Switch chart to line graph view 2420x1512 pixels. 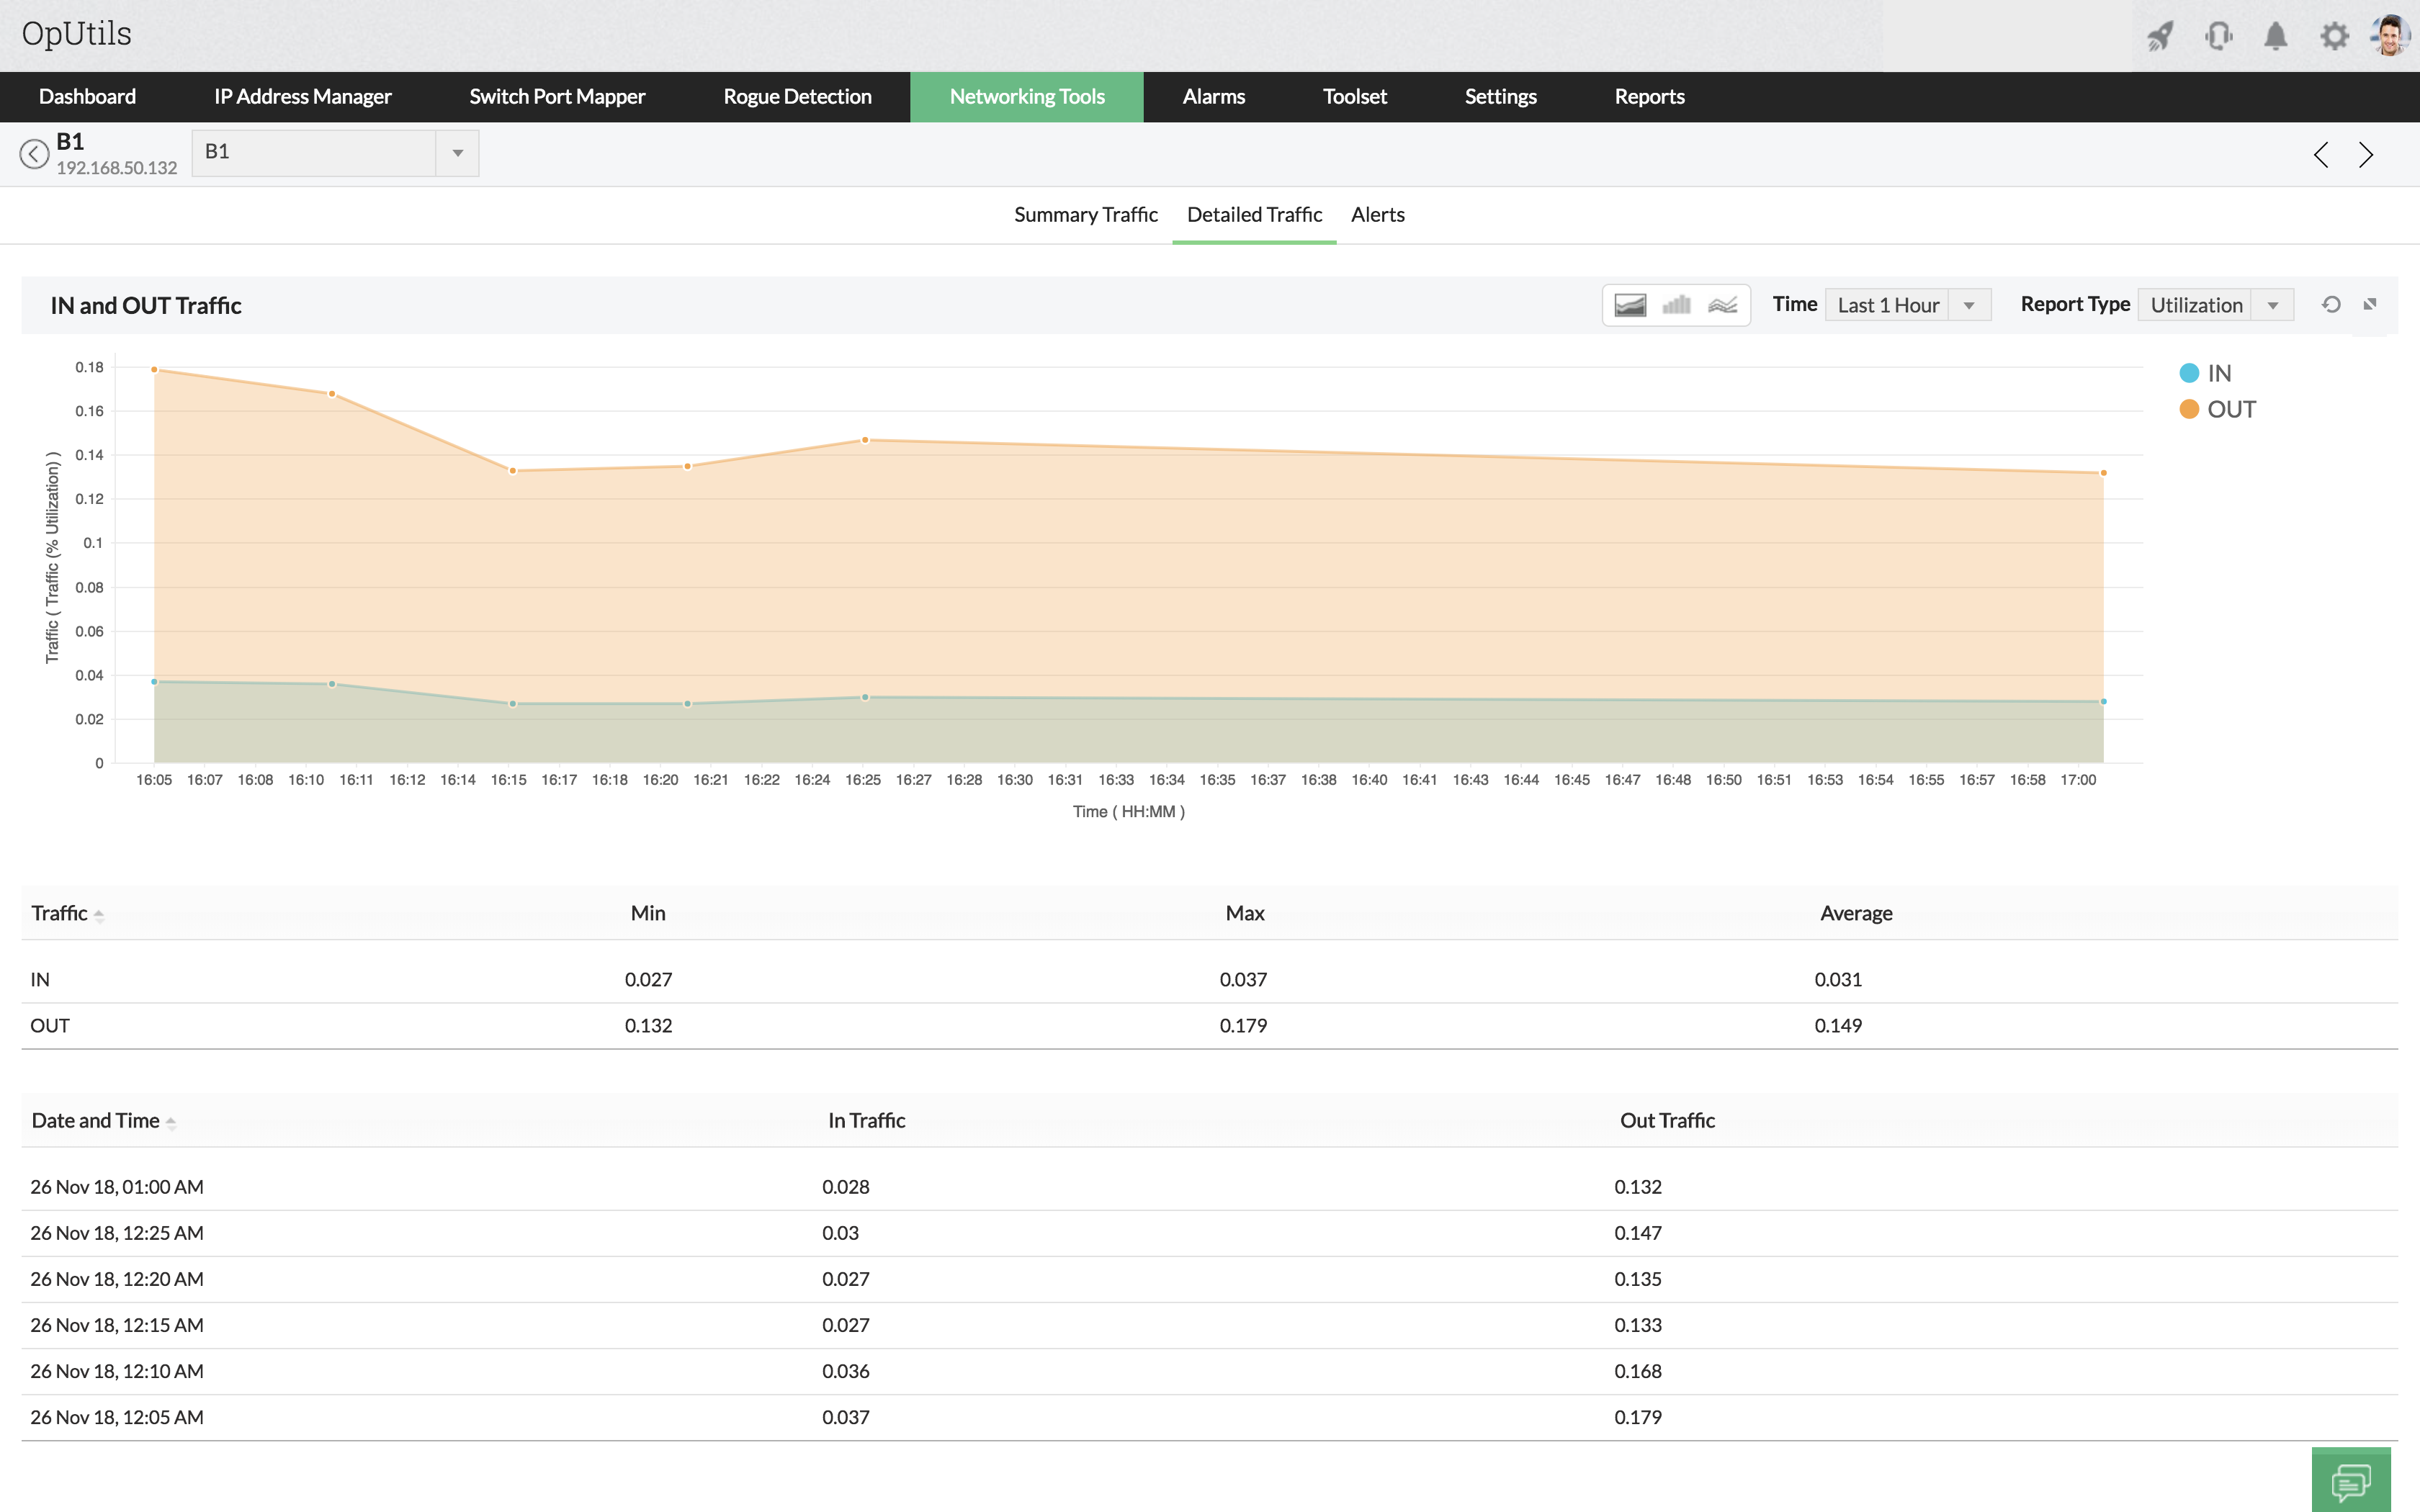point(1722,305)
